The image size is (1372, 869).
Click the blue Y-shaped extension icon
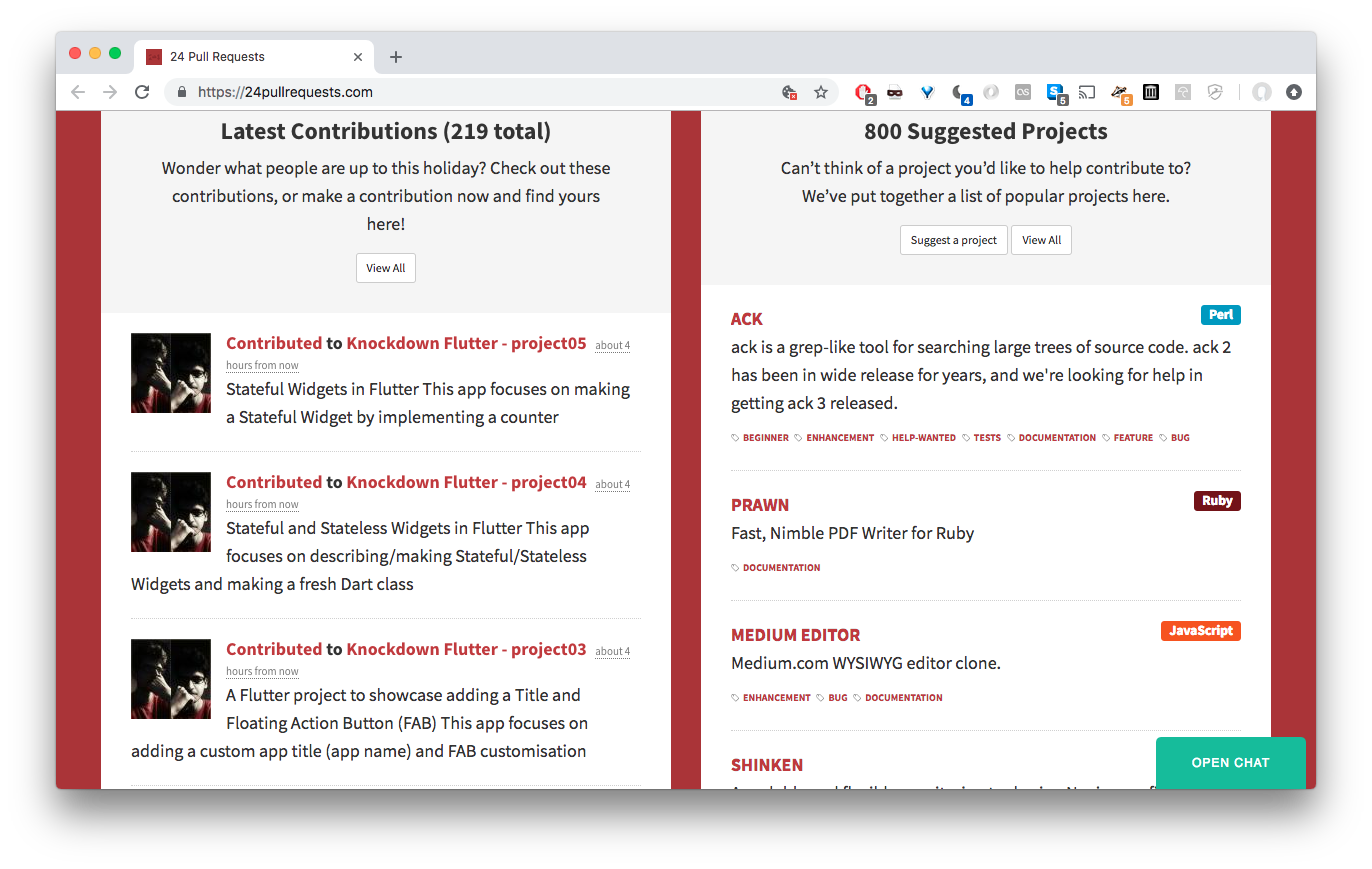tap(927, 92)
